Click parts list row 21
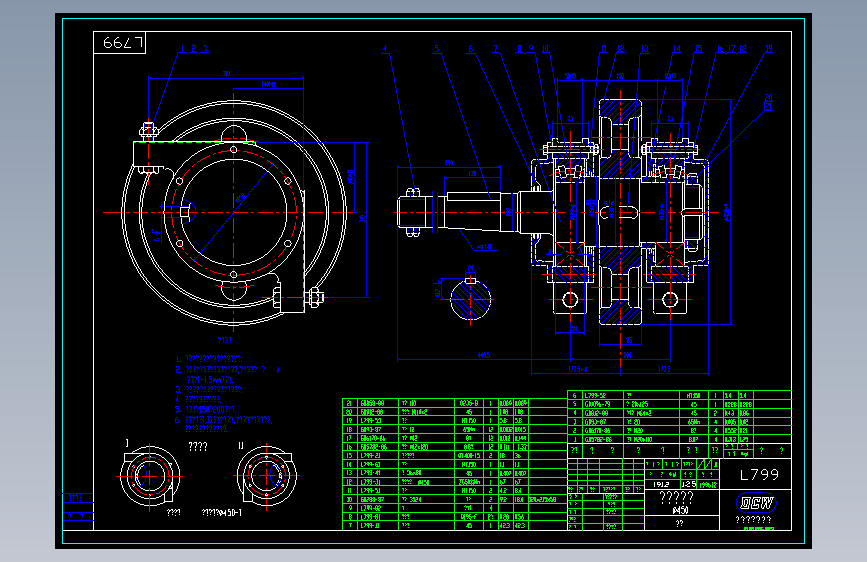The image size is (867, 562). [455, 403]
